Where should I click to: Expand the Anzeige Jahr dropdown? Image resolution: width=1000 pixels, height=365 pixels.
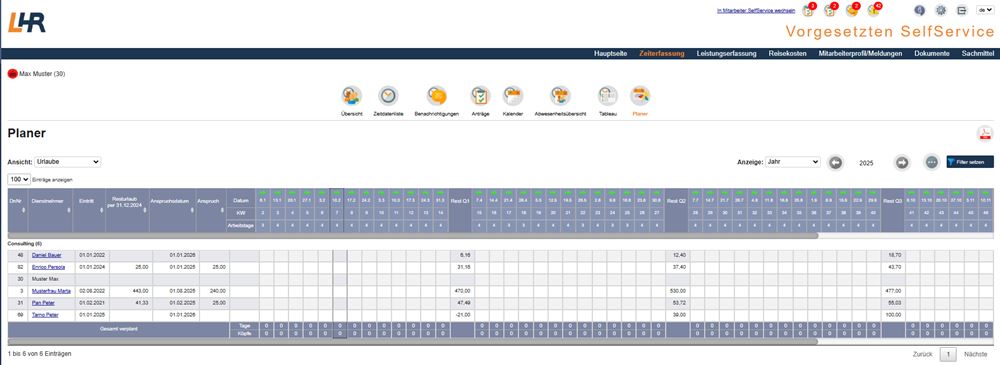[x=793, y=162]
